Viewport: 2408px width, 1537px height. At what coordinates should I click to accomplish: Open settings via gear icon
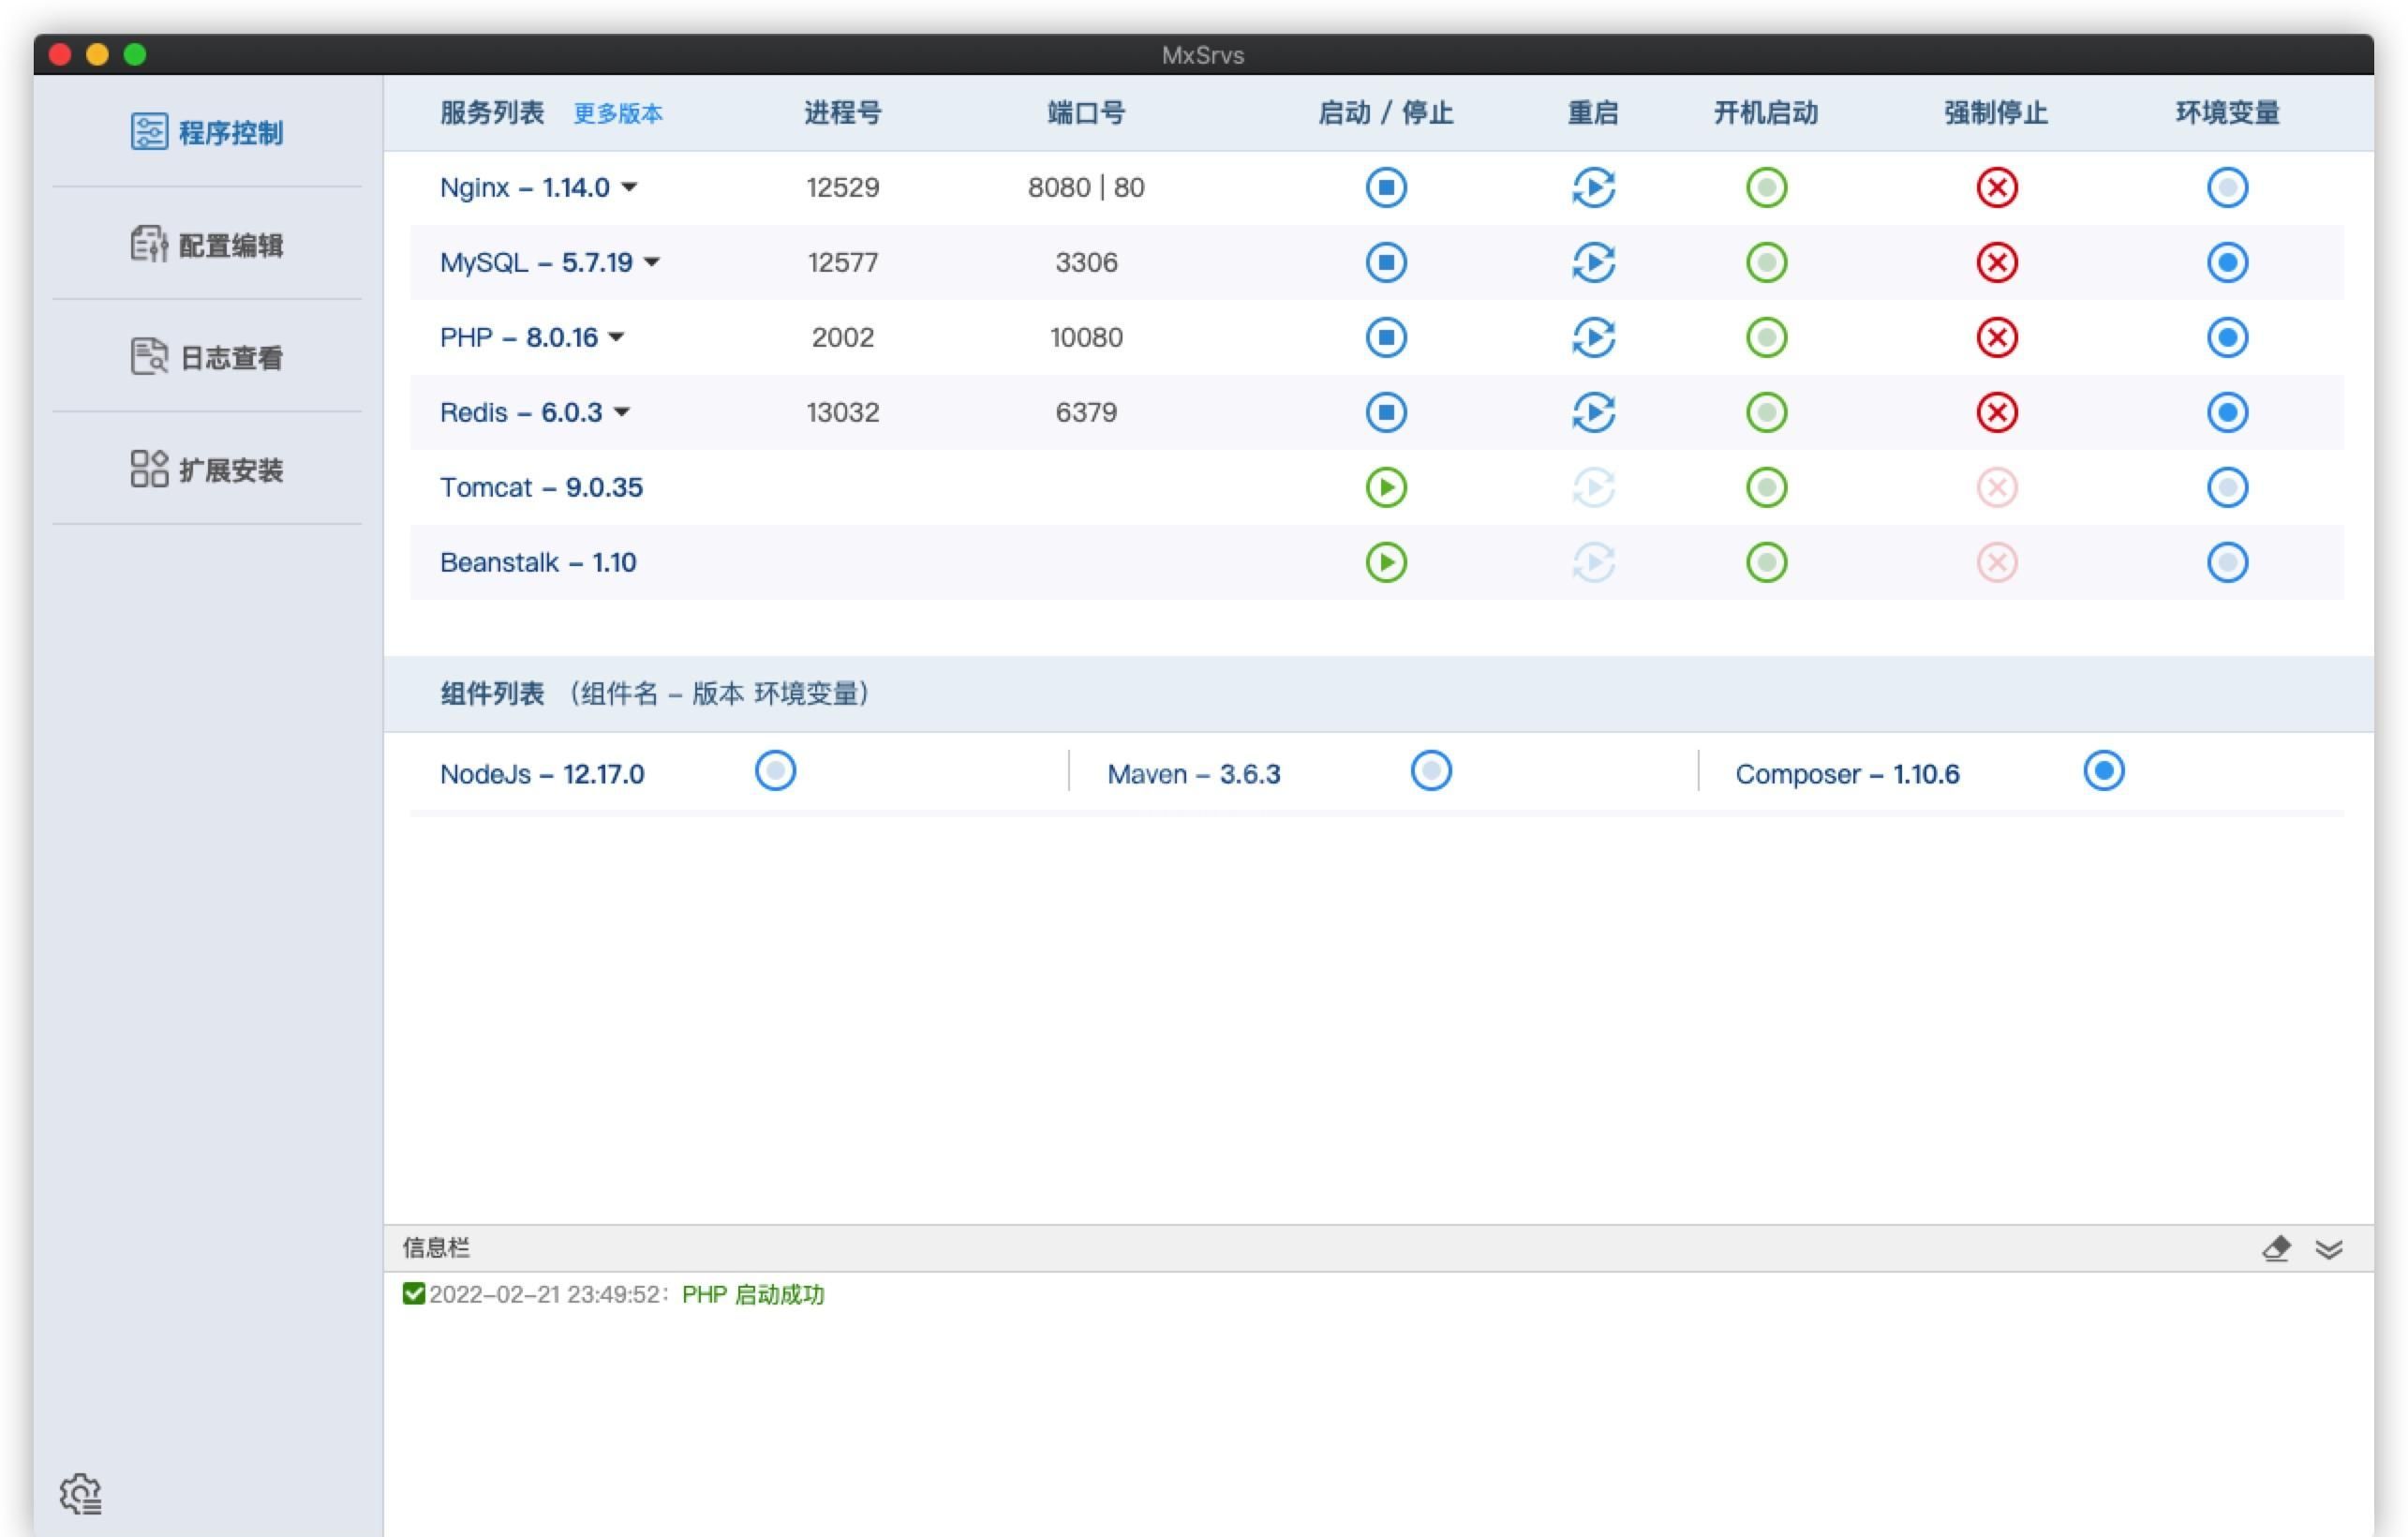81,1494
